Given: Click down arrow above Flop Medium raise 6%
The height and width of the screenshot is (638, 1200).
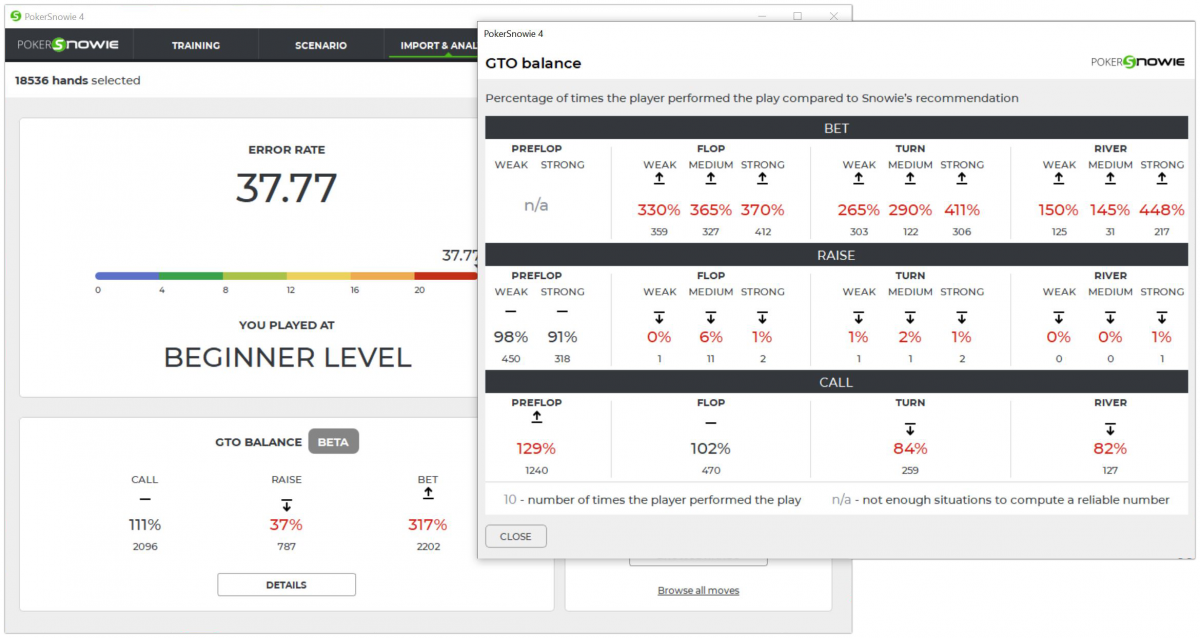Looking at the screenshot, I should [710, 316].
